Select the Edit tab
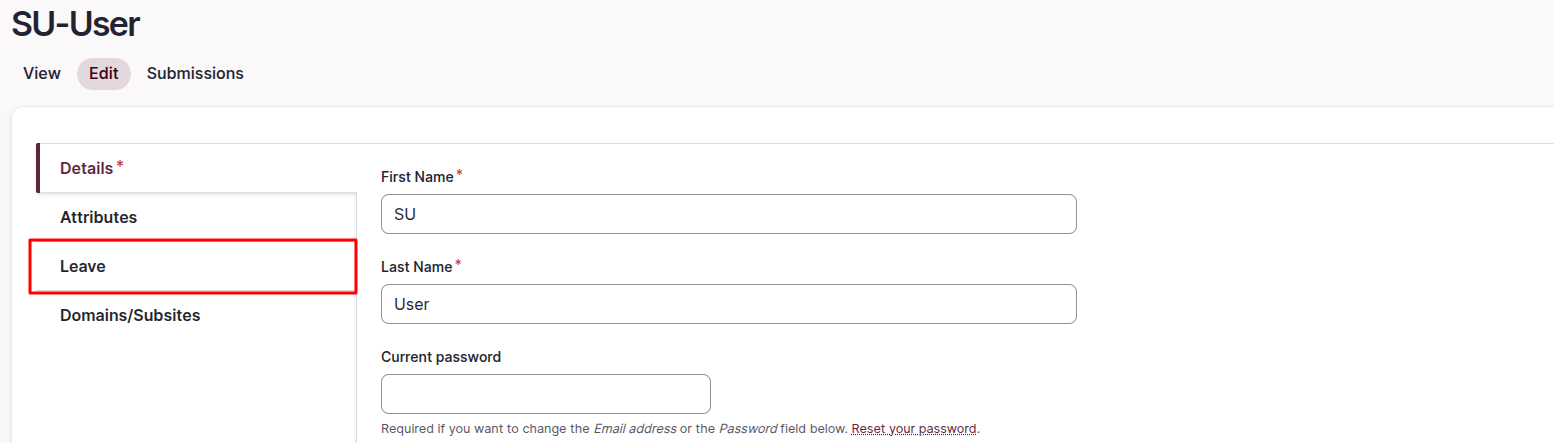The image size is (1554, 443). click(x=103, y=73)
